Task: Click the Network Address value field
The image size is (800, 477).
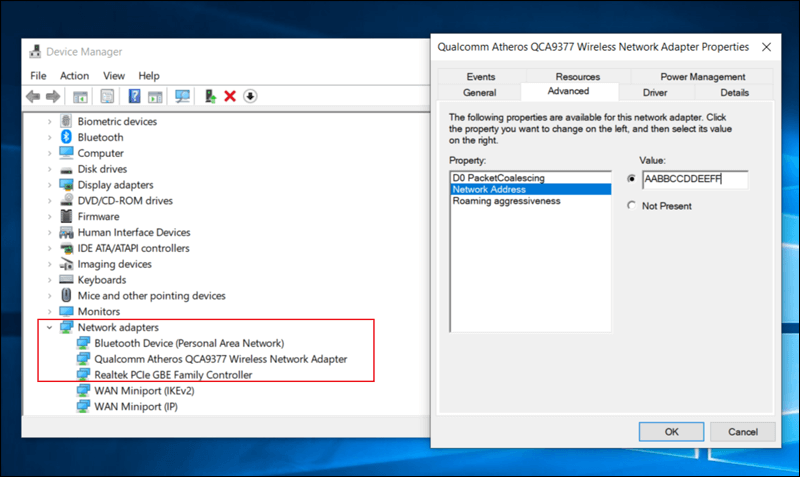Action: tap(695, 179)
